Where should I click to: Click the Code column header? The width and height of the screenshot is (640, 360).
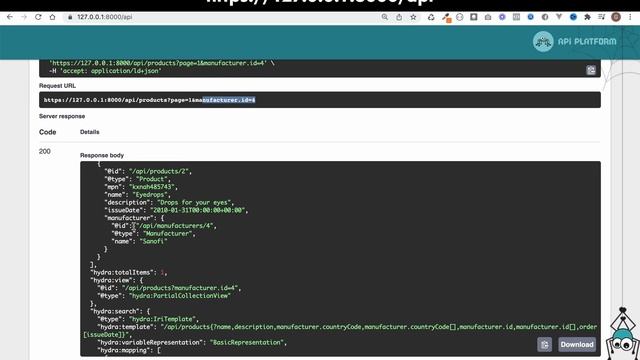click(47, 132)
